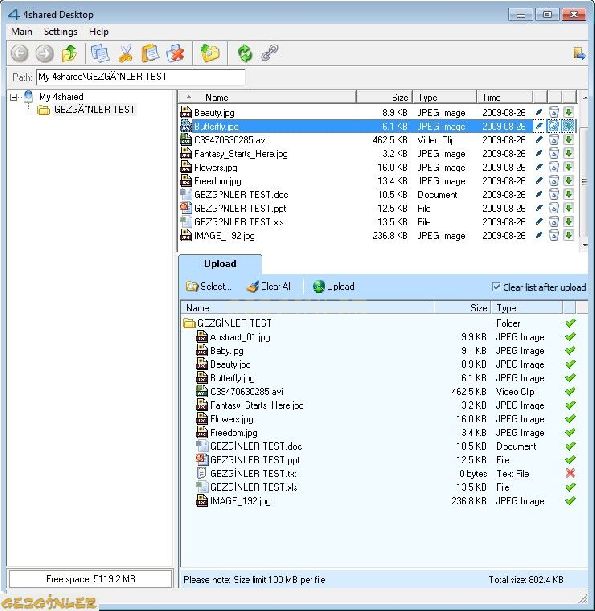Screen dimensions: 595x611
Task: Open the Help menu
Action: pos(99,32)
